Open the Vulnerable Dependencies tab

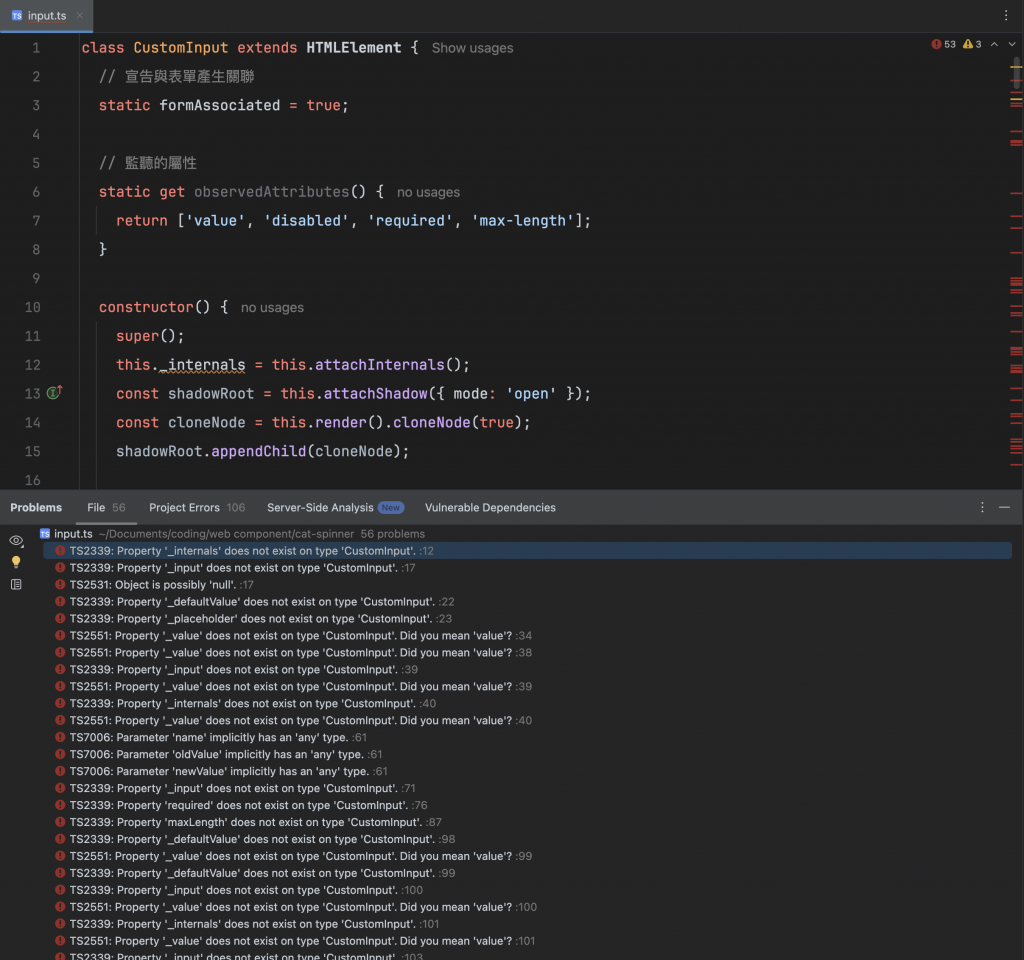coord(490,507)
